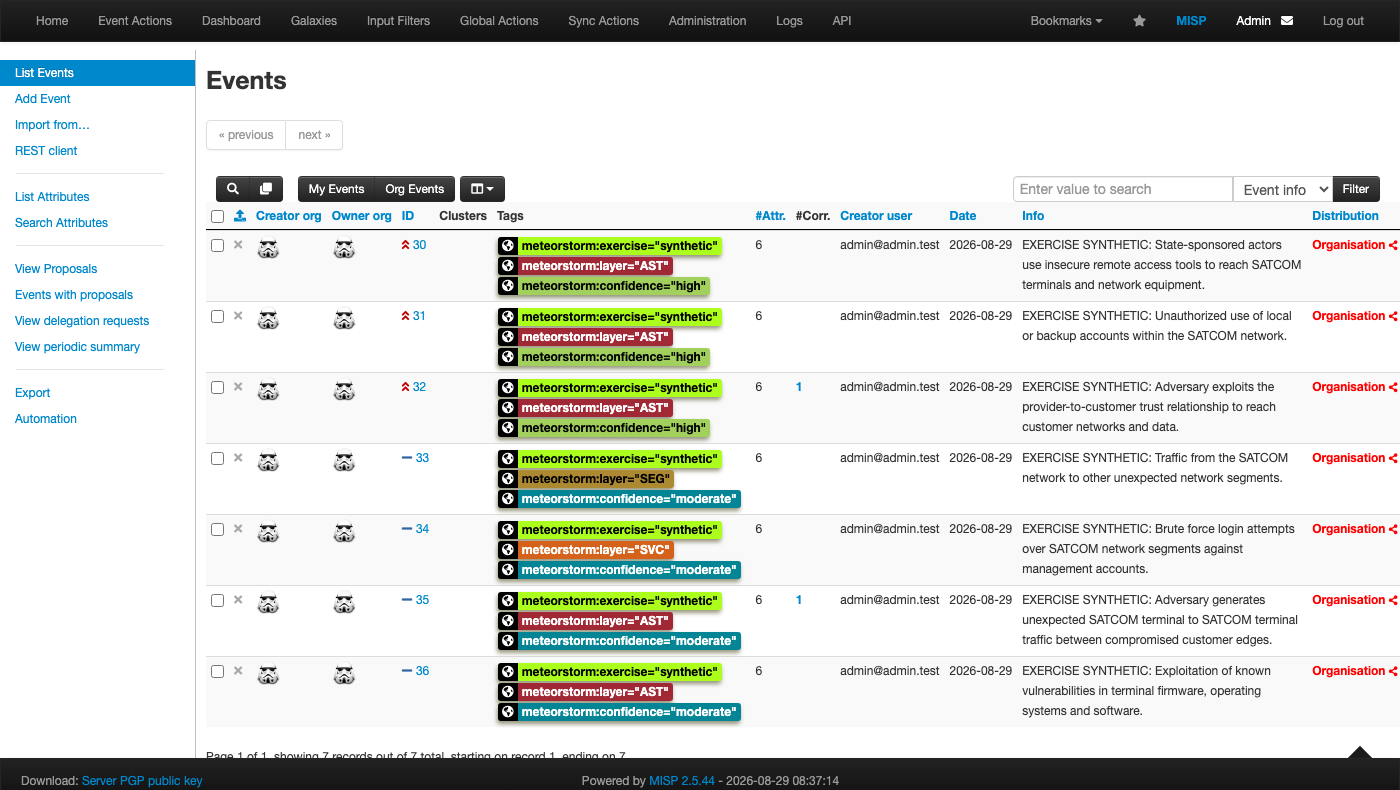This screenshot has width=1400, height=790.
Task: Open the column selector dropdown
Action: 482,189
